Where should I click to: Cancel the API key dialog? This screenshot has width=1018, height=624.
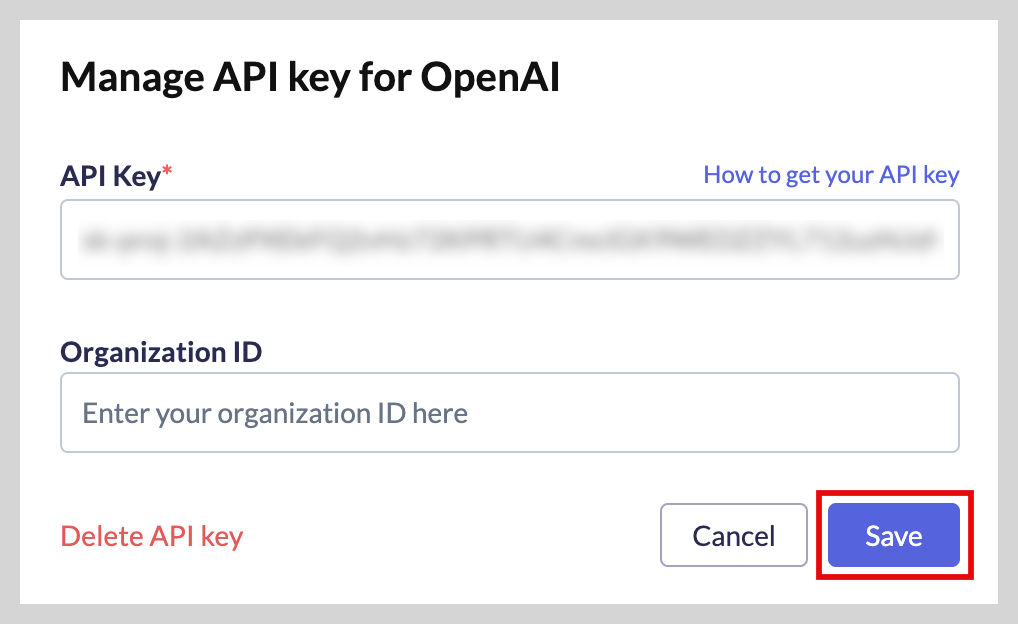point(734,535)
